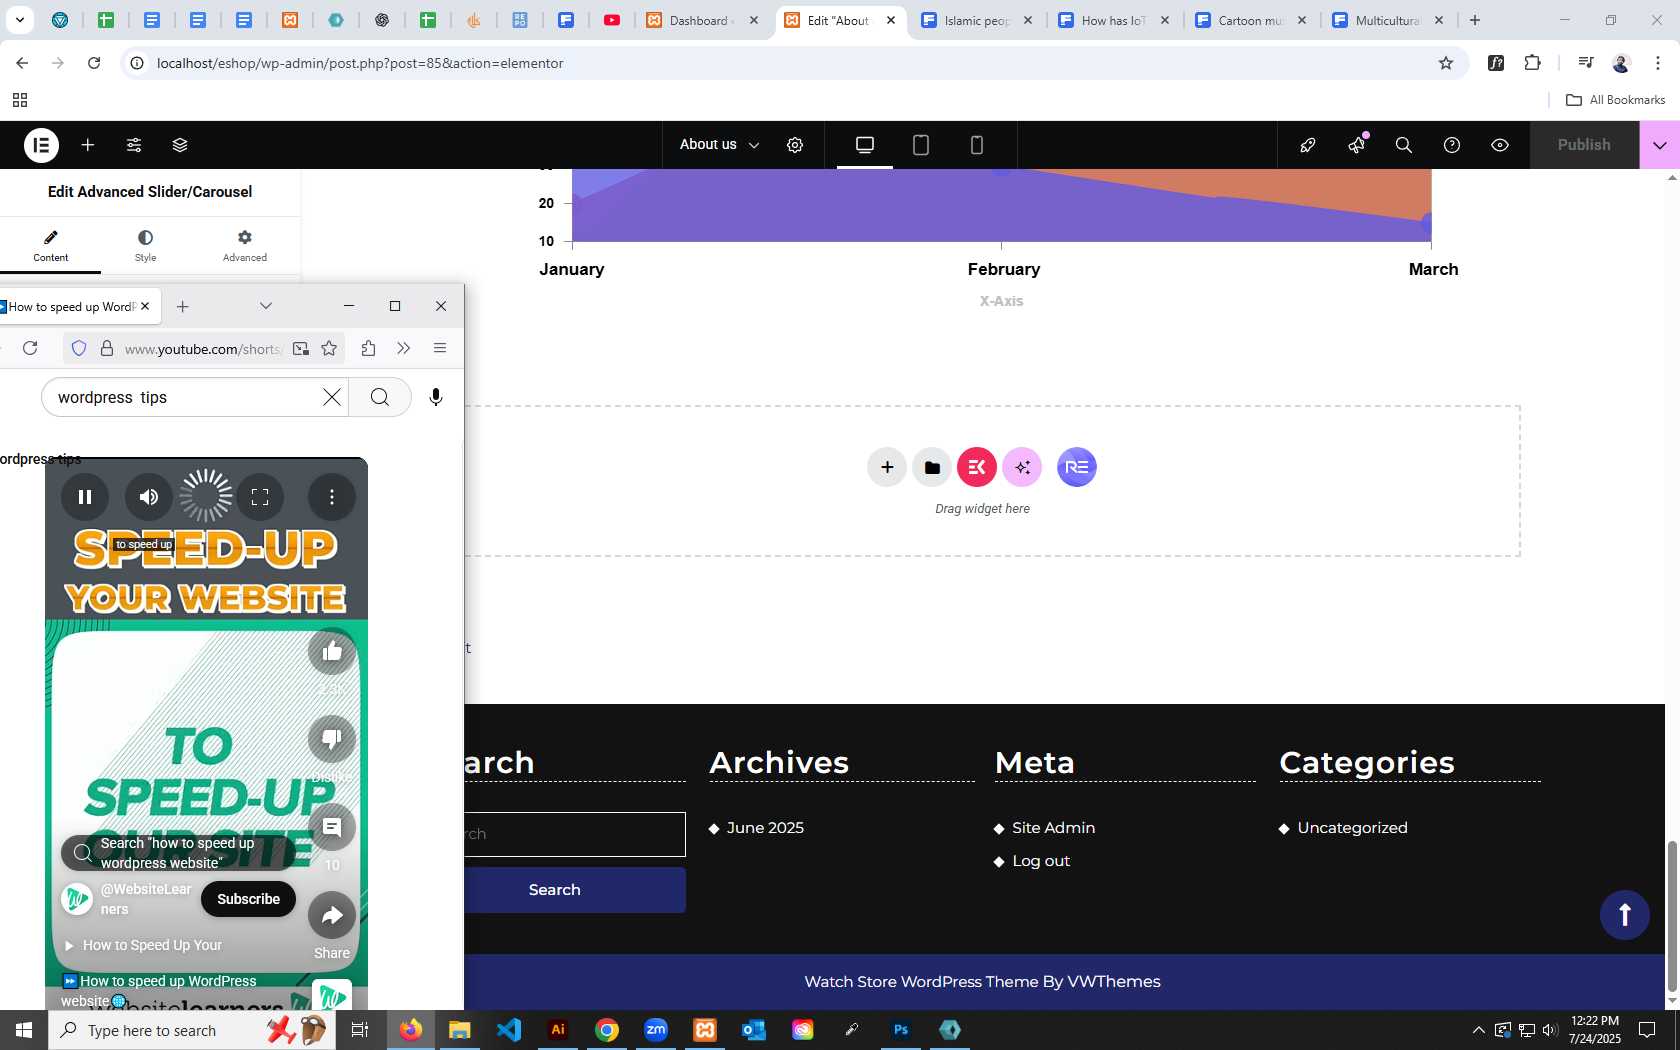This screenshot has height=1050, width=1680.
Task: Expand the publish options arrow
Action: click(1660, 145)
